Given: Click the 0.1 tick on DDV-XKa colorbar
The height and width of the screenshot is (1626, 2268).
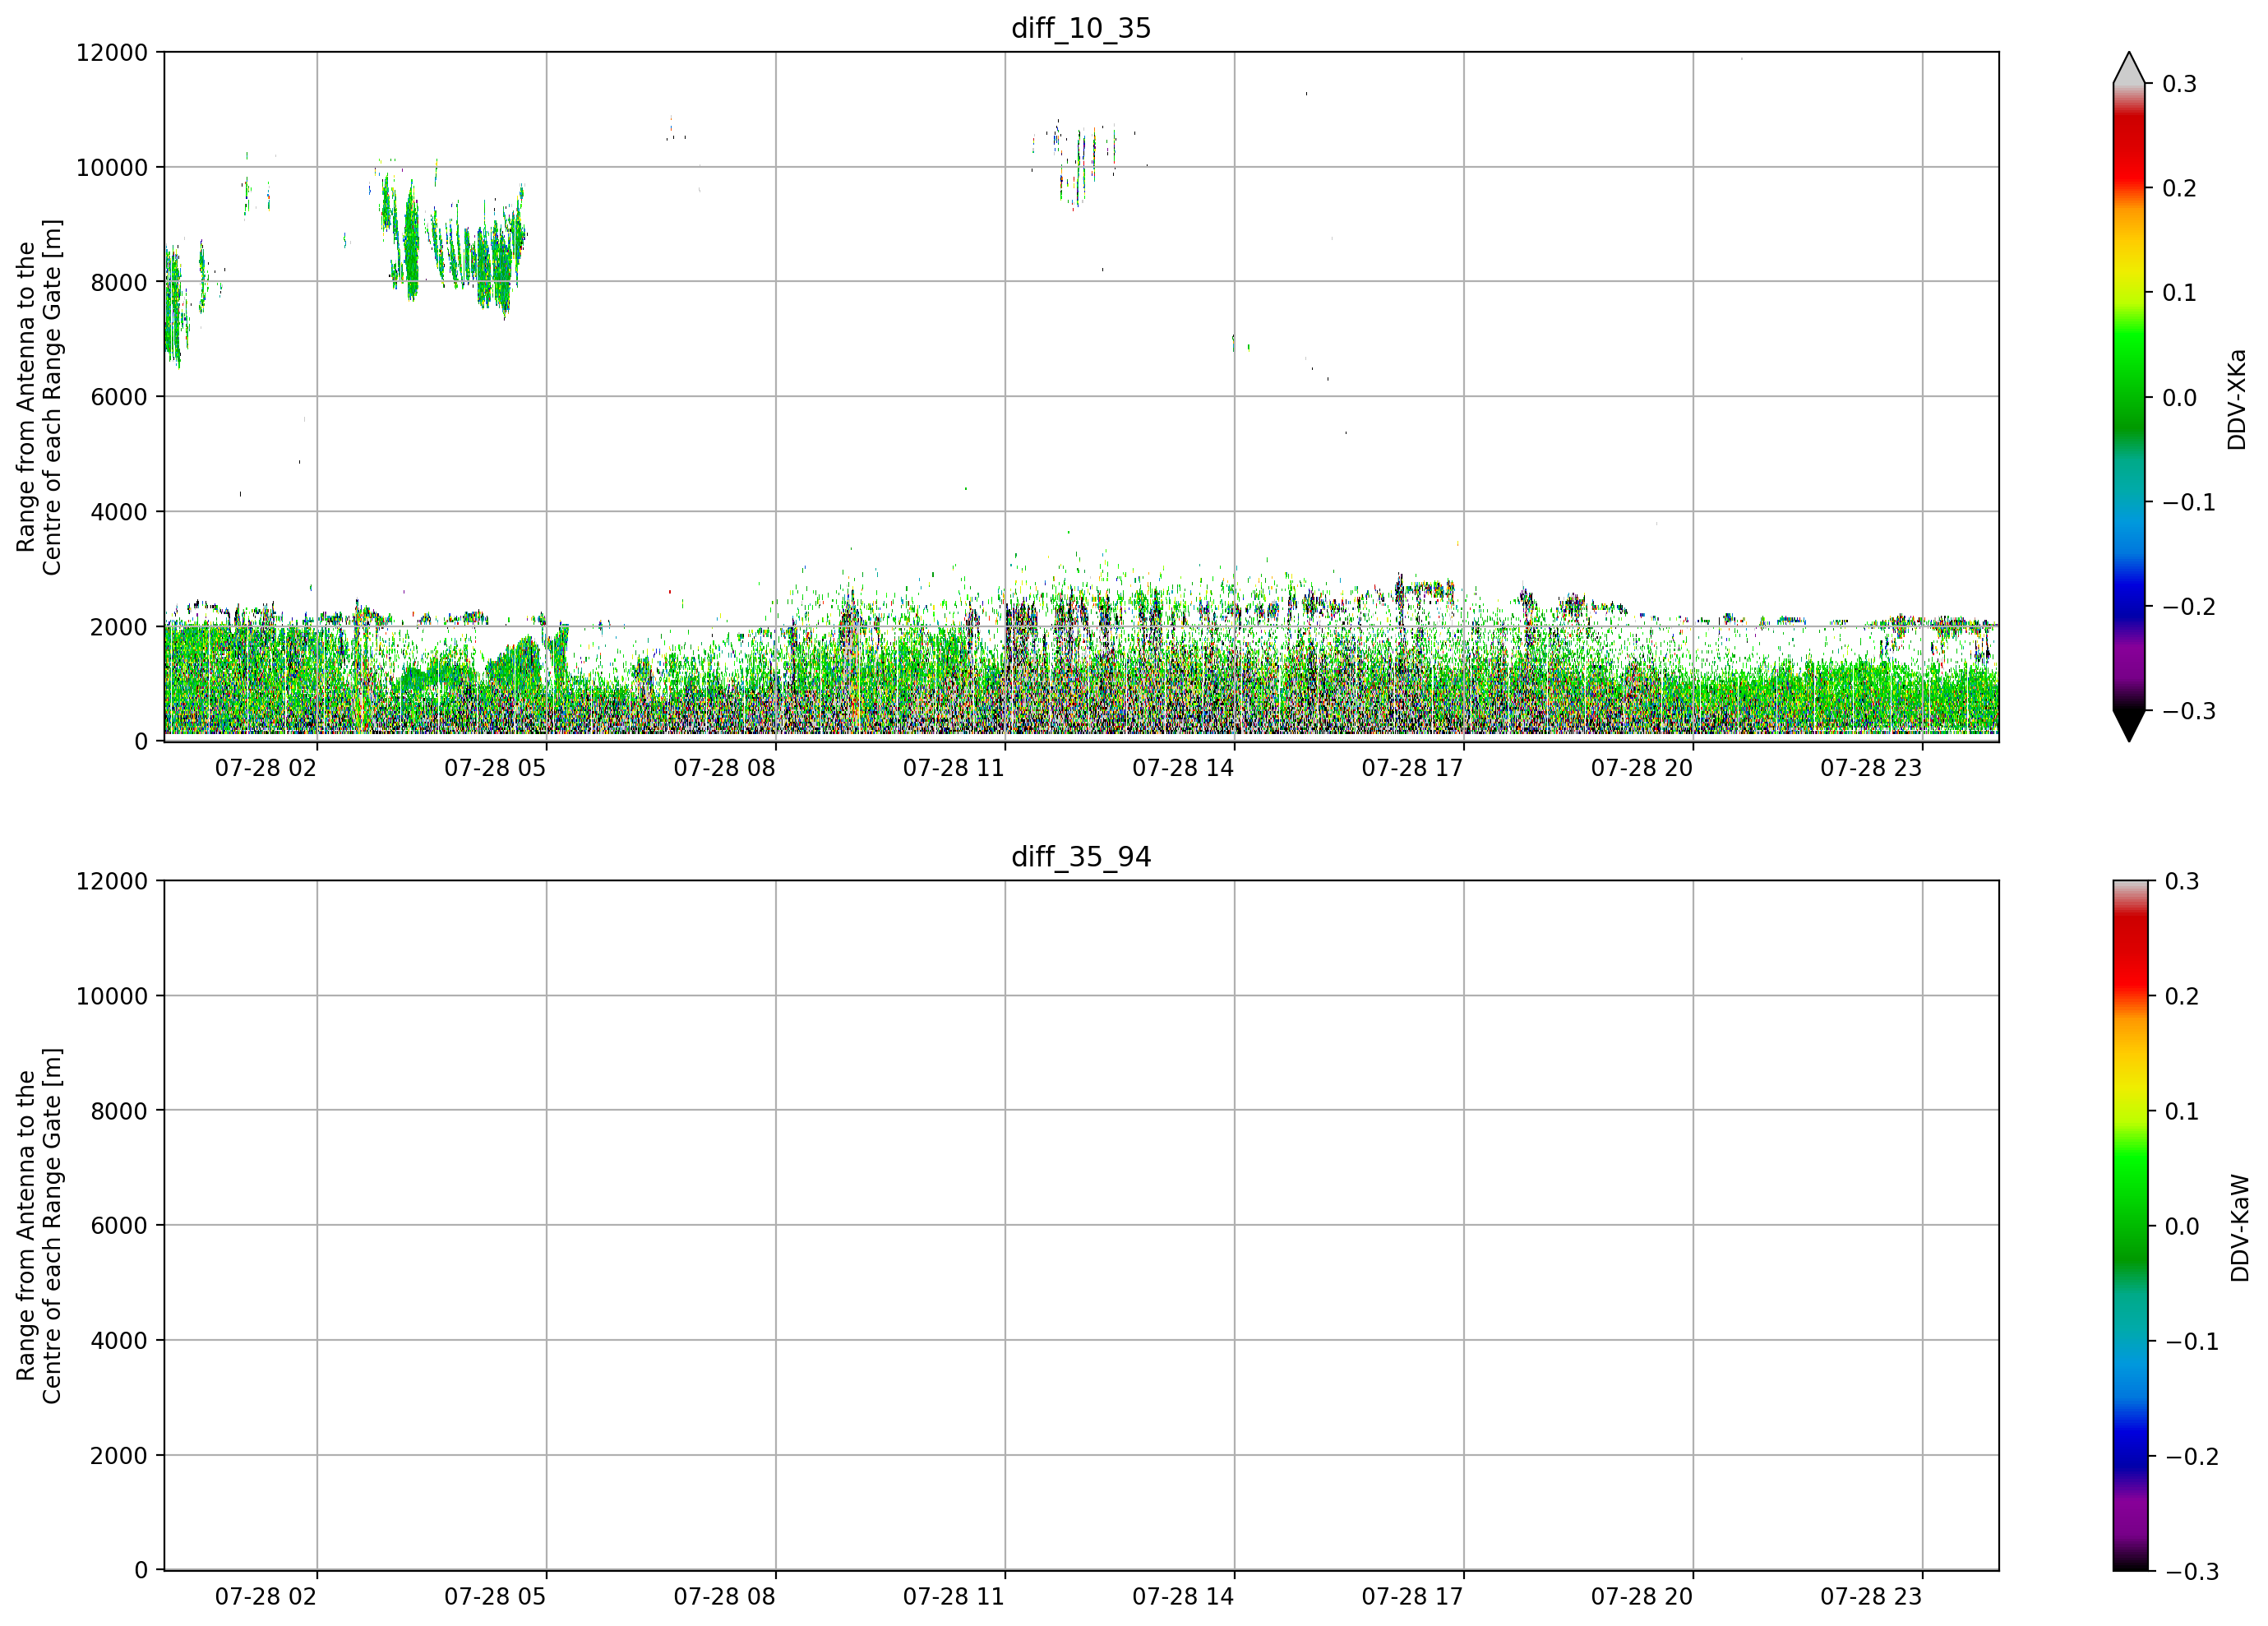Looking at the screenshot, I should [x=2180, y=293].
